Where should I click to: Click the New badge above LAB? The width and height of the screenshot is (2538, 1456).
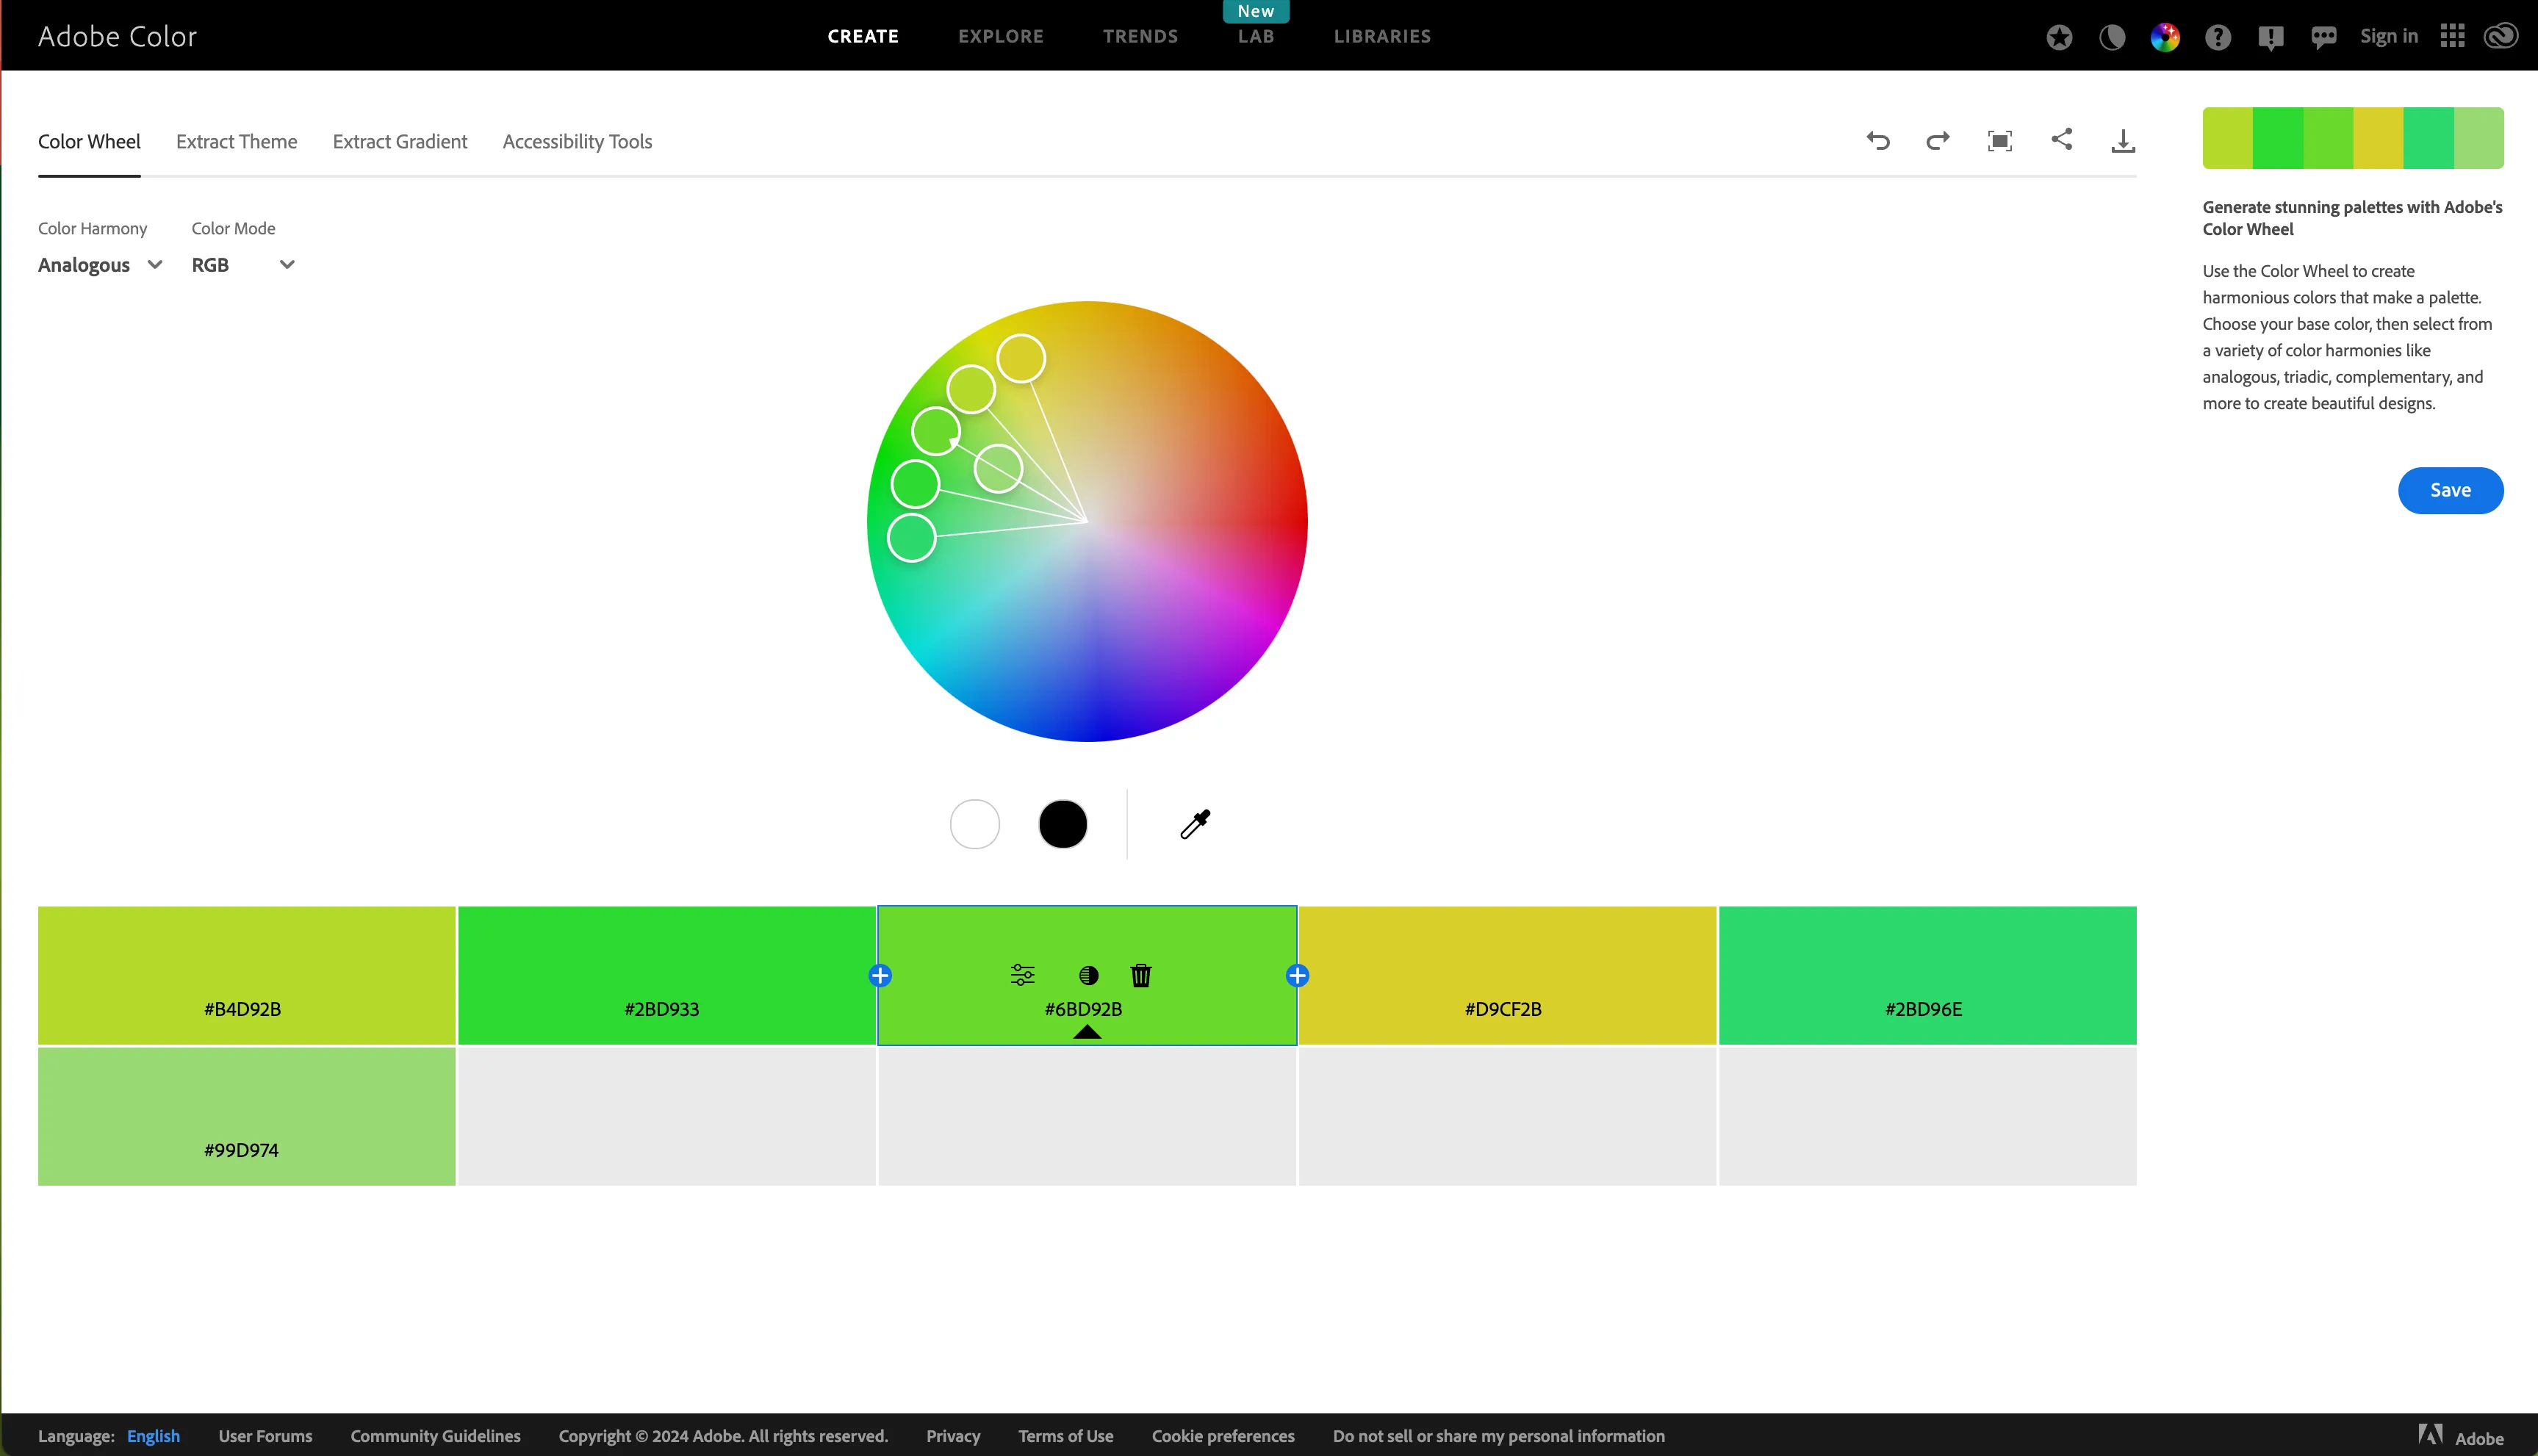(1256, 11)
